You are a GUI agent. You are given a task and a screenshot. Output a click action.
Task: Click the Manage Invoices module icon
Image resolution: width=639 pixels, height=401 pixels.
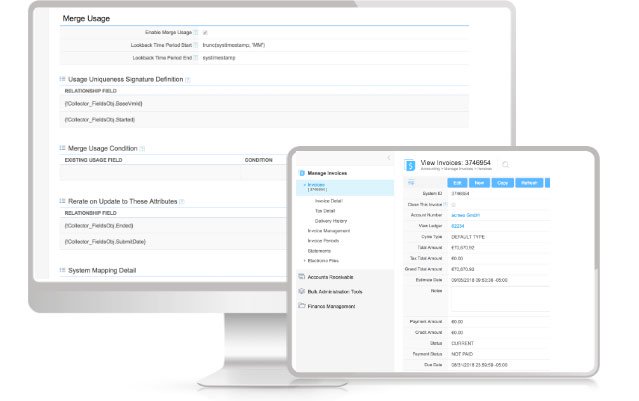302,173
